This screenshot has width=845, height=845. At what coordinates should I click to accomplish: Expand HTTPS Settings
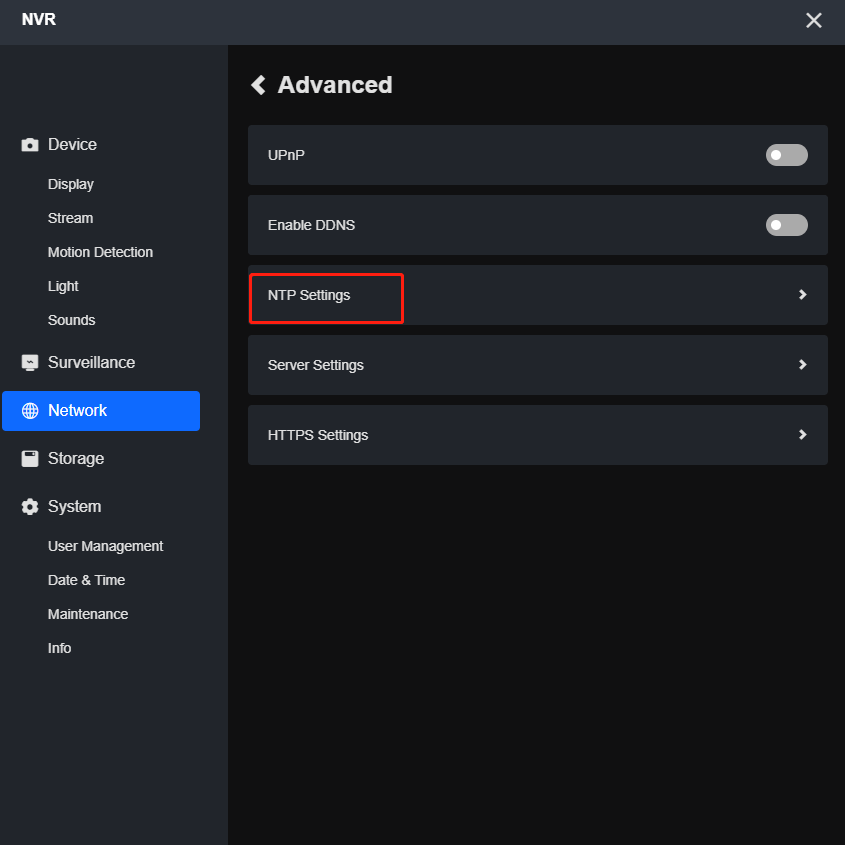coord(537,435)
